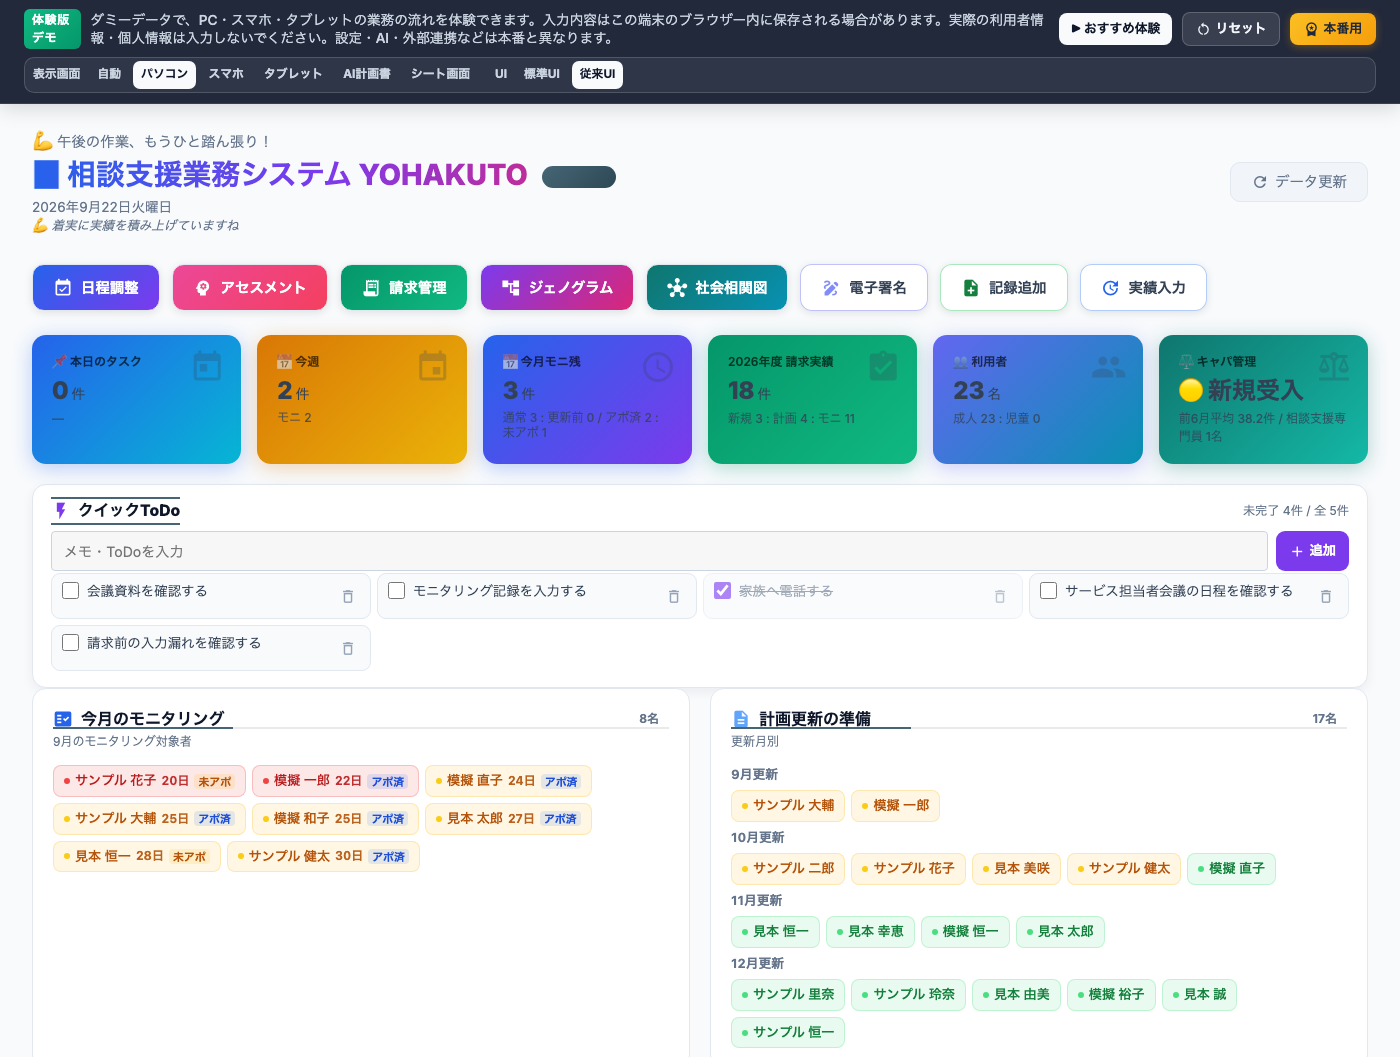Focus the メモ・ToDoを入力 field
1400x1057 pixels.
coord(659,551)
